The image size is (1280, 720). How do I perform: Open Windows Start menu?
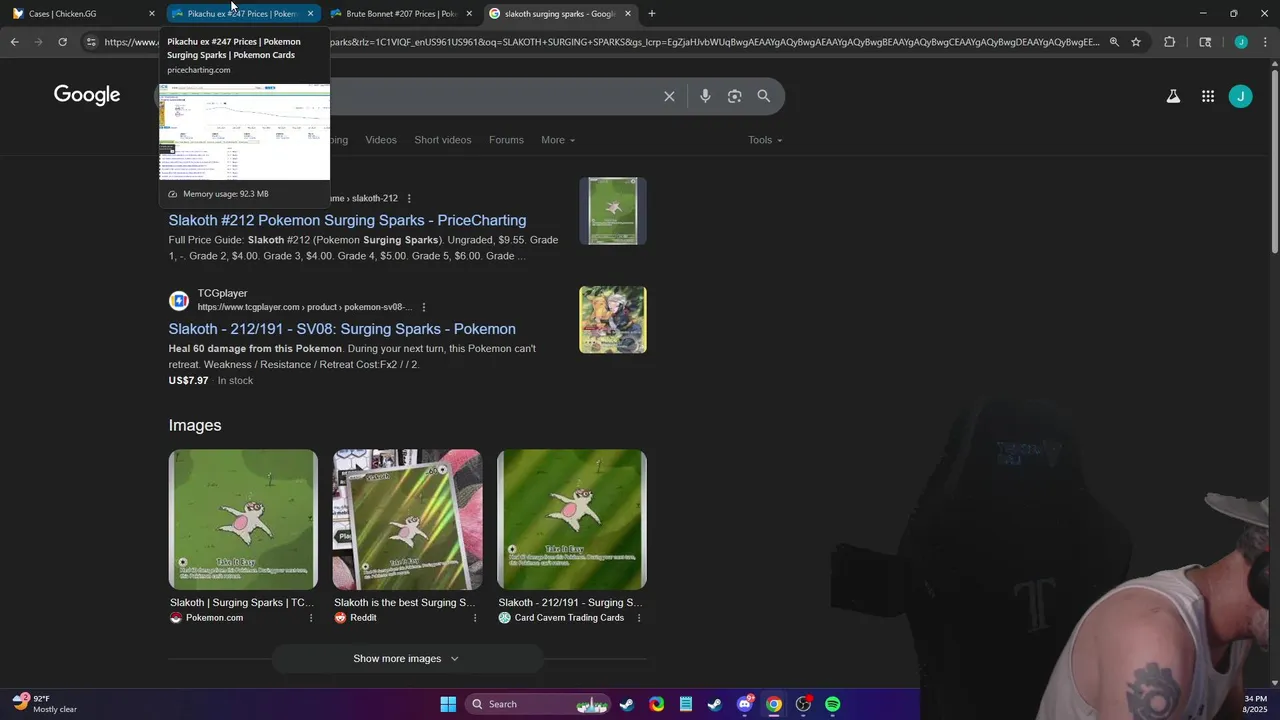[448, 704]
